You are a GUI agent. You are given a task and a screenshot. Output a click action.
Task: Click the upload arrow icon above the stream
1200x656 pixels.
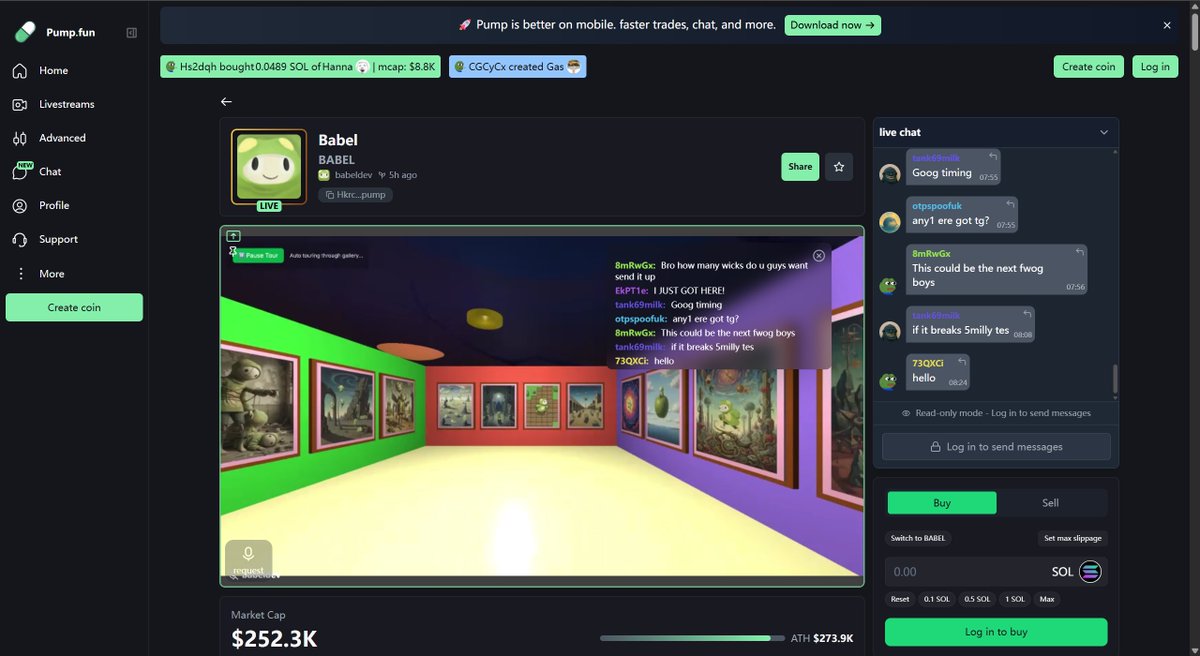pyautogui.click(x=234, y=236)
